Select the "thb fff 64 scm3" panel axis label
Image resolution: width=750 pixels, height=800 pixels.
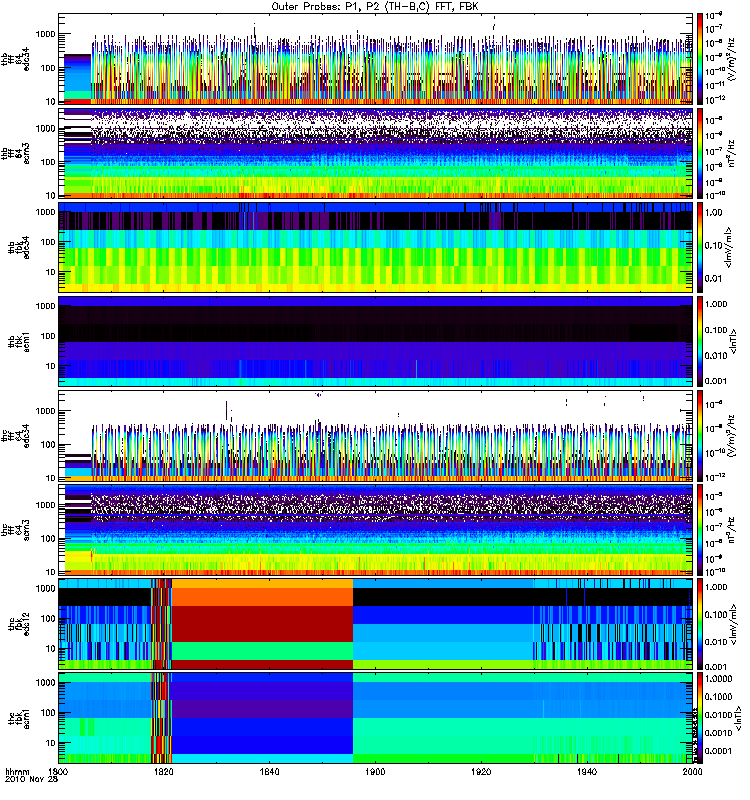pyautogui.click(x=15, y=154)
